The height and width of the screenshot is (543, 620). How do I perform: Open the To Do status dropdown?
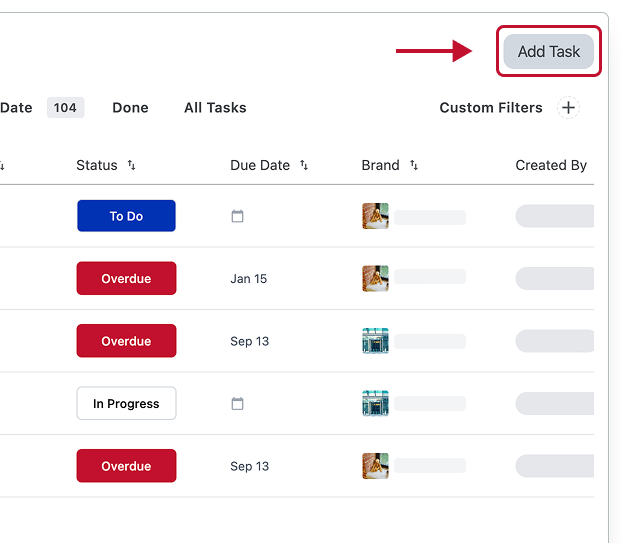pyautogui.click(x=126, y=216)
